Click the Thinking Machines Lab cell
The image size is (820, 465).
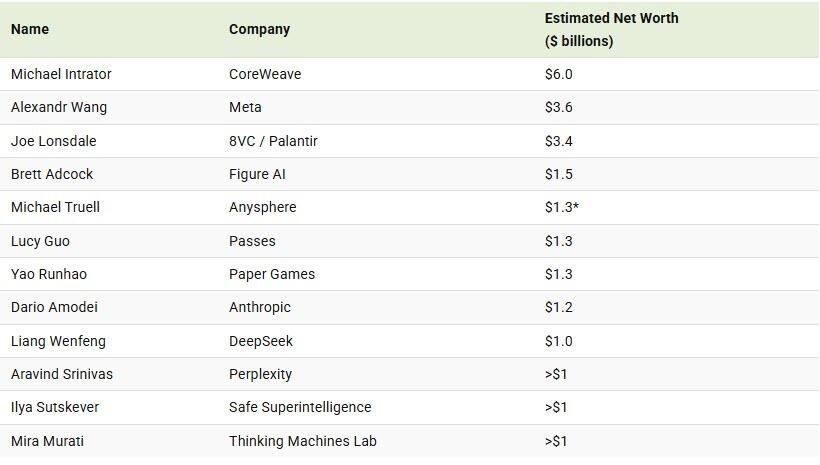(x=303, y=441)
